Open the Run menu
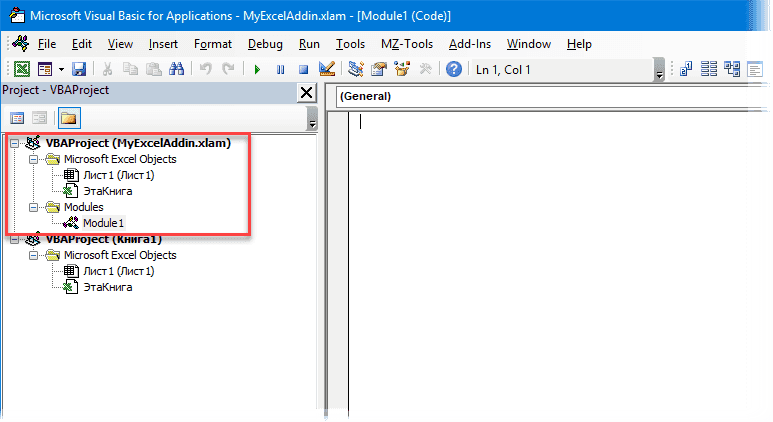773x422 pixels. point(309,44)
